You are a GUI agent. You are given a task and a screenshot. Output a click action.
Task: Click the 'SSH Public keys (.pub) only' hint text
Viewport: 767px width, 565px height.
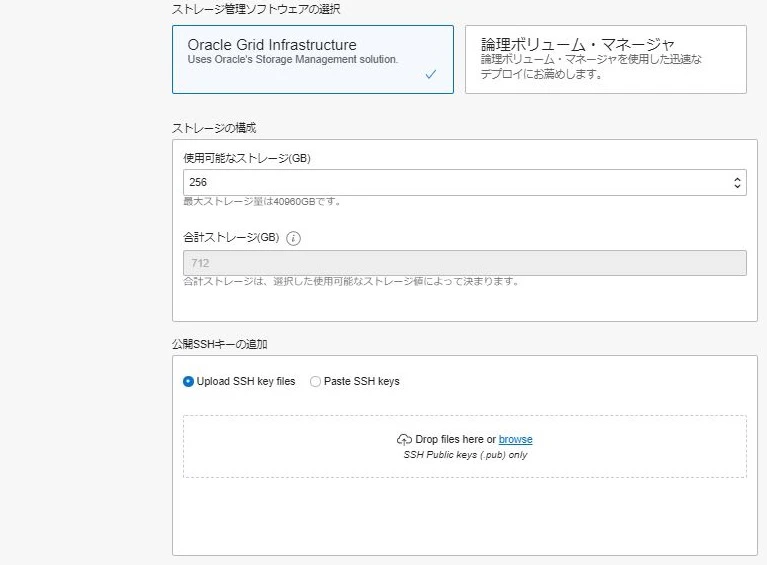465,455
